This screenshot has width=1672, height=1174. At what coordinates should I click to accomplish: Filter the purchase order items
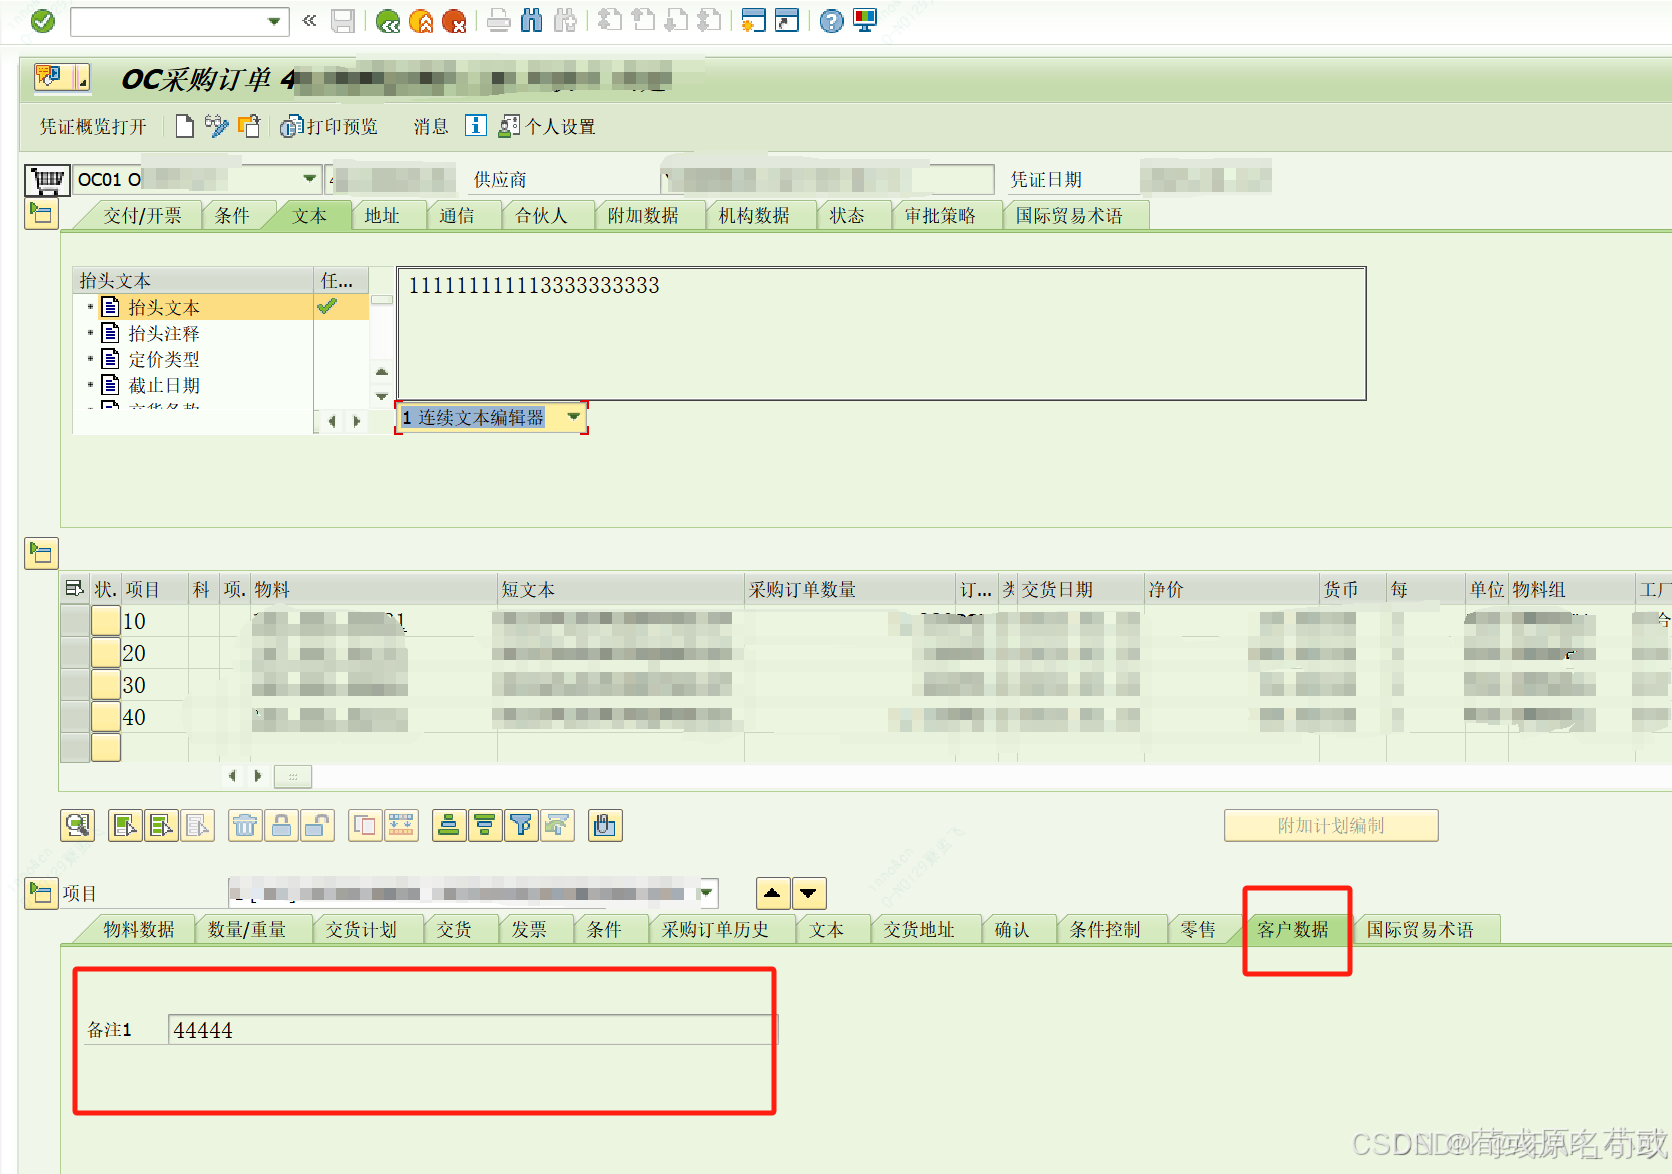pyautogui.click(x=521, y=825)
